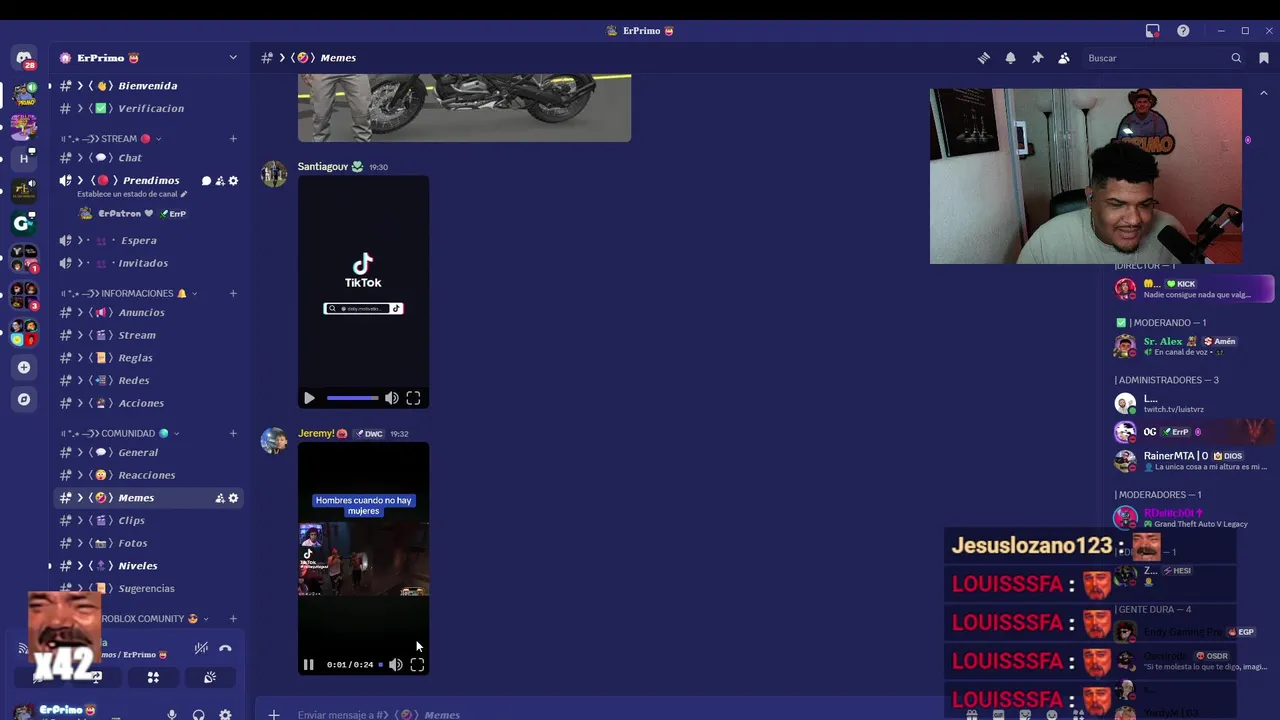Open the screen recording indicator icon
1280x720 pixels.
coord(1153,31)
